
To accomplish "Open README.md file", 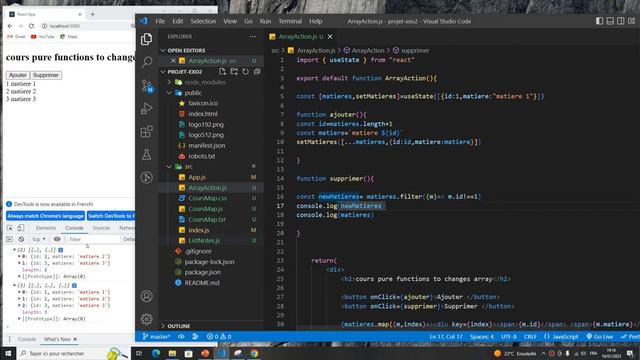I will 202,282.
